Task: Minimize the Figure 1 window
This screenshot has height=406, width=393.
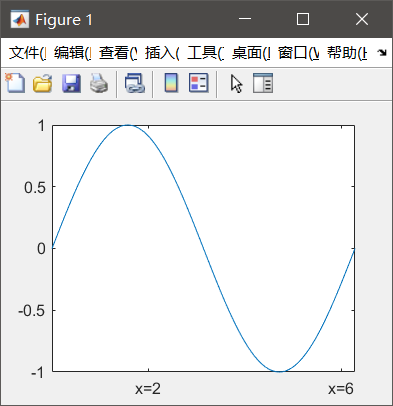Action: coord(245,19)
